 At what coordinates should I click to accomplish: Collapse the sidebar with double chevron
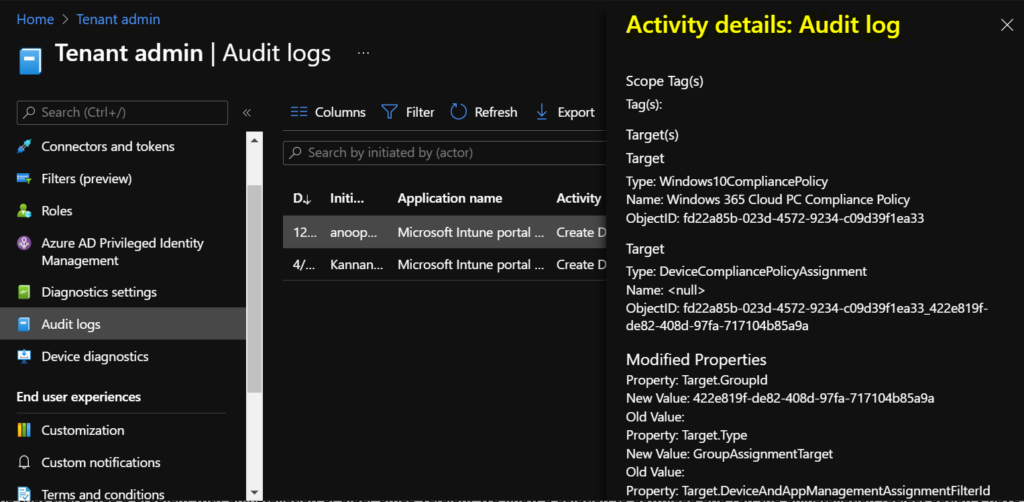[x=247, y=112]
